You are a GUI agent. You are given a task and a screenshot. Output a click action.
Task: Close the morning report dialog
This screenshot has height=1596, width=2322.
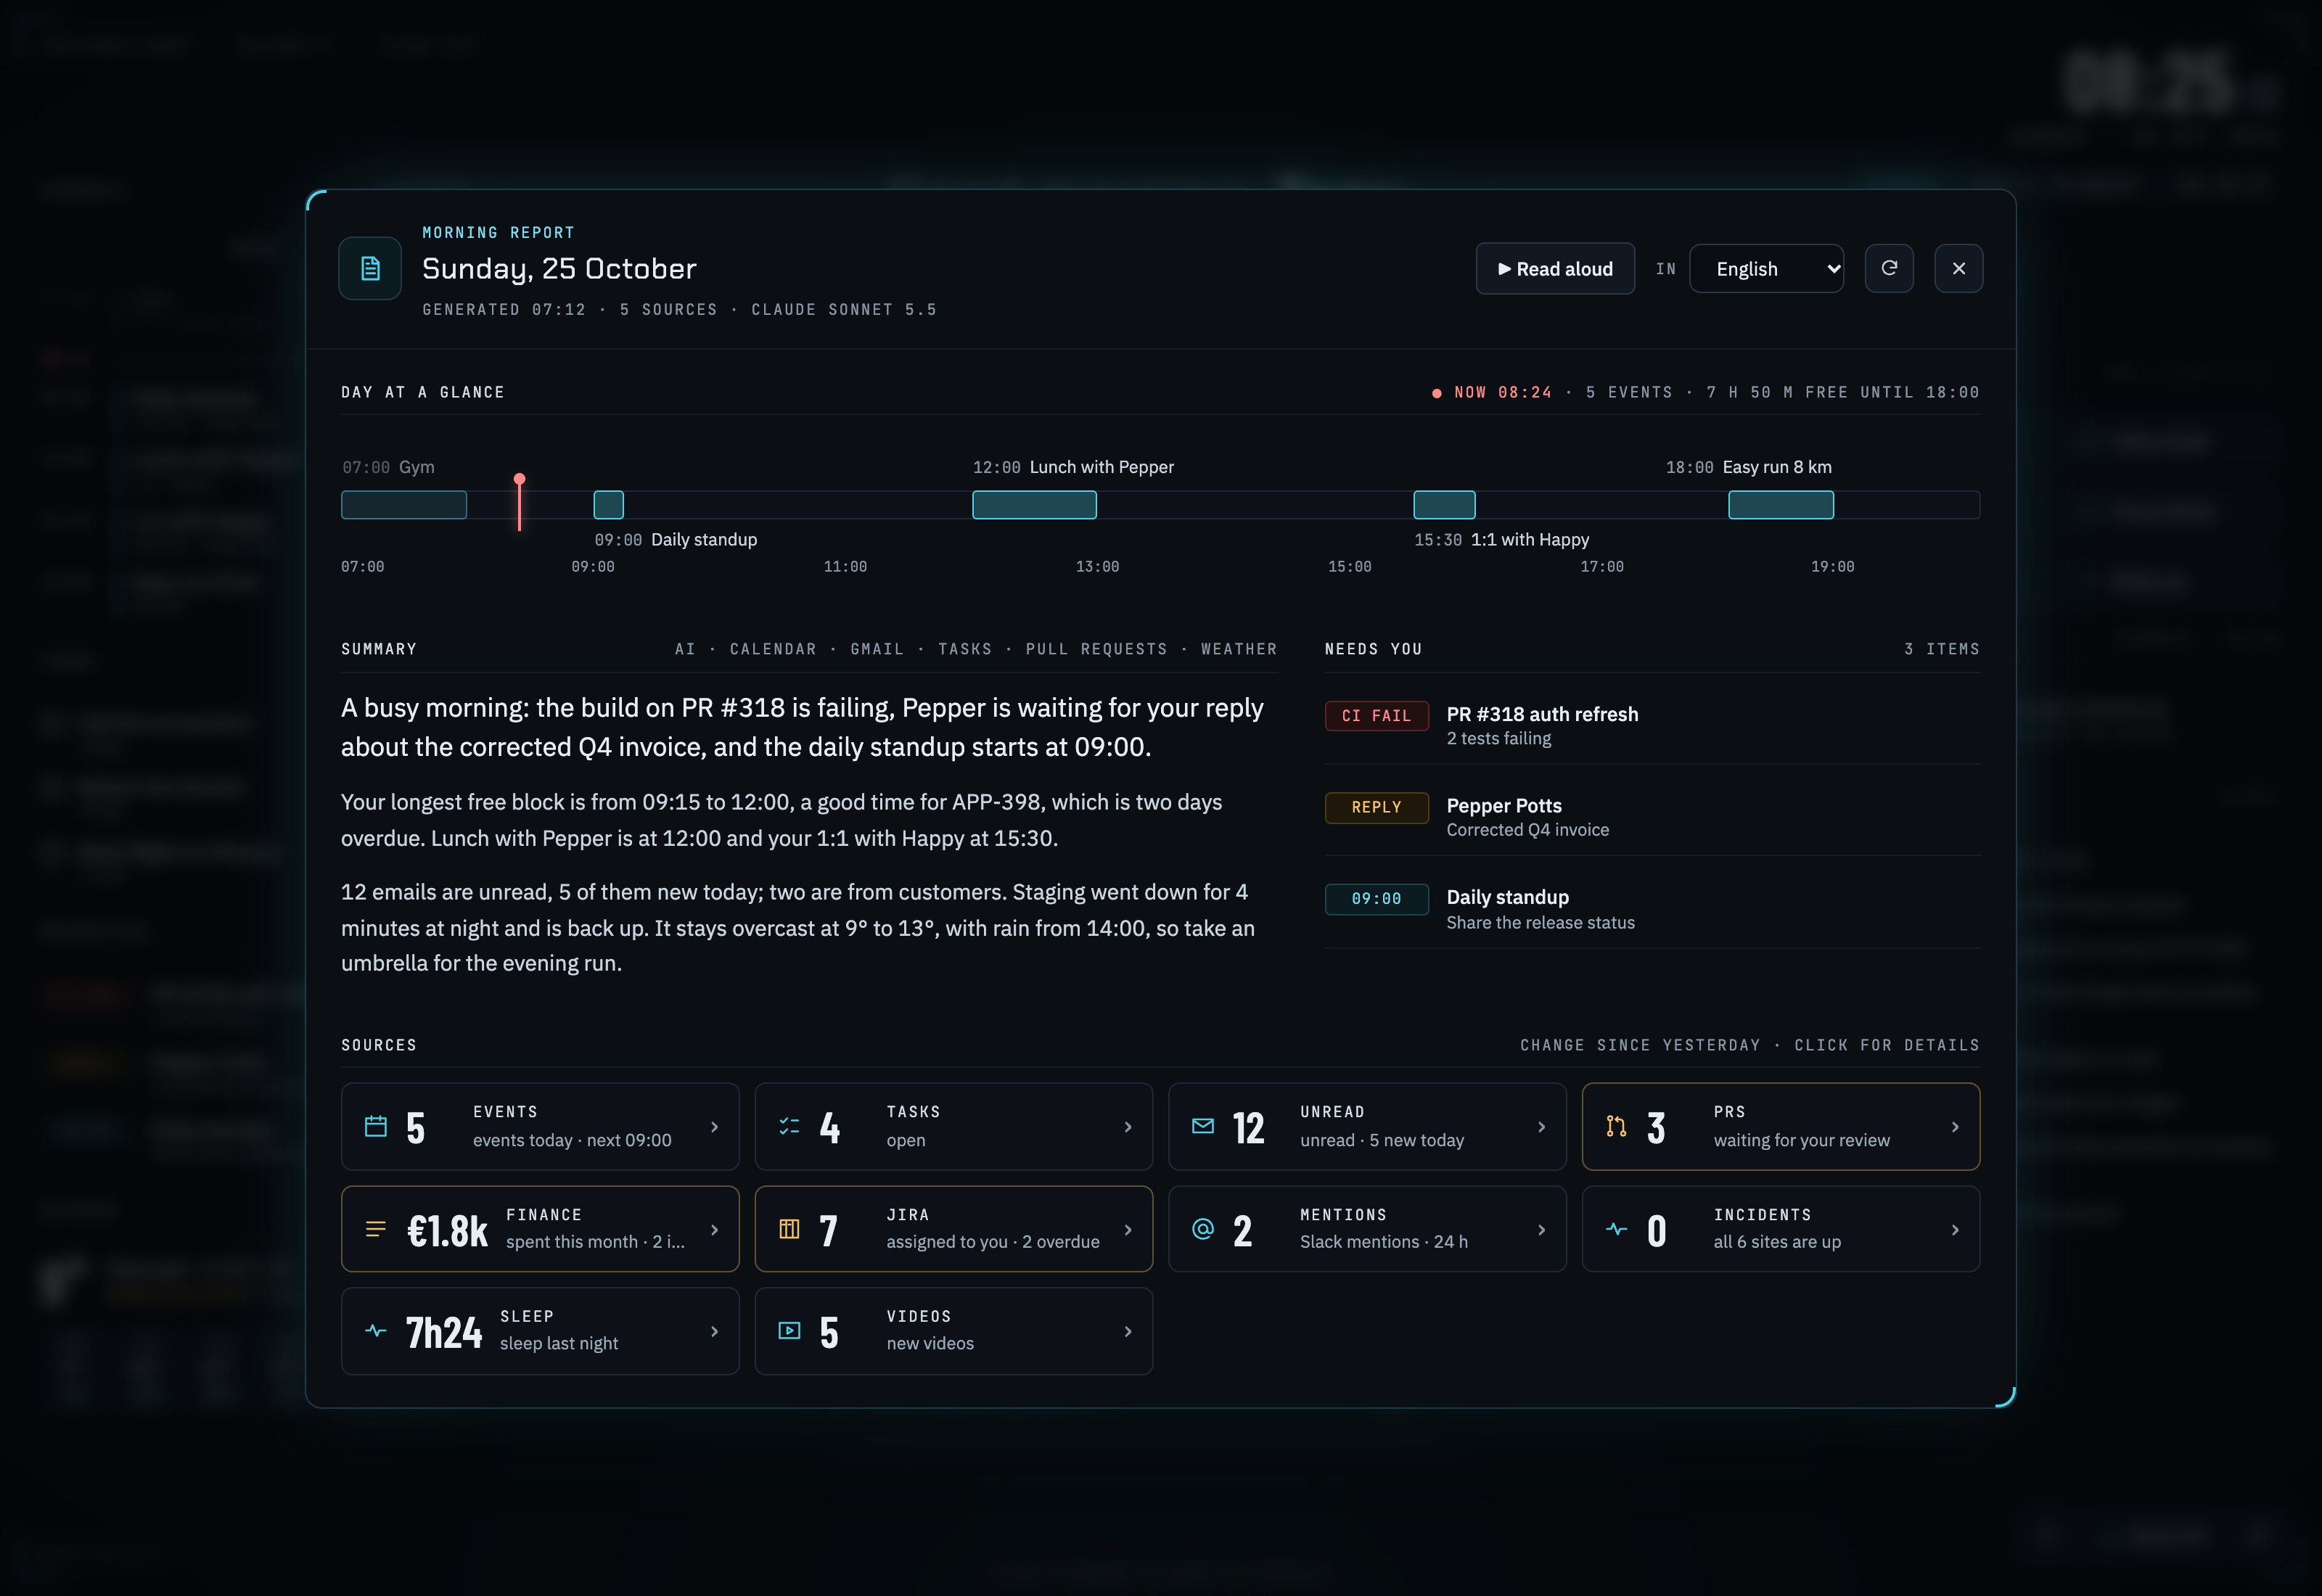[1959, 268]
